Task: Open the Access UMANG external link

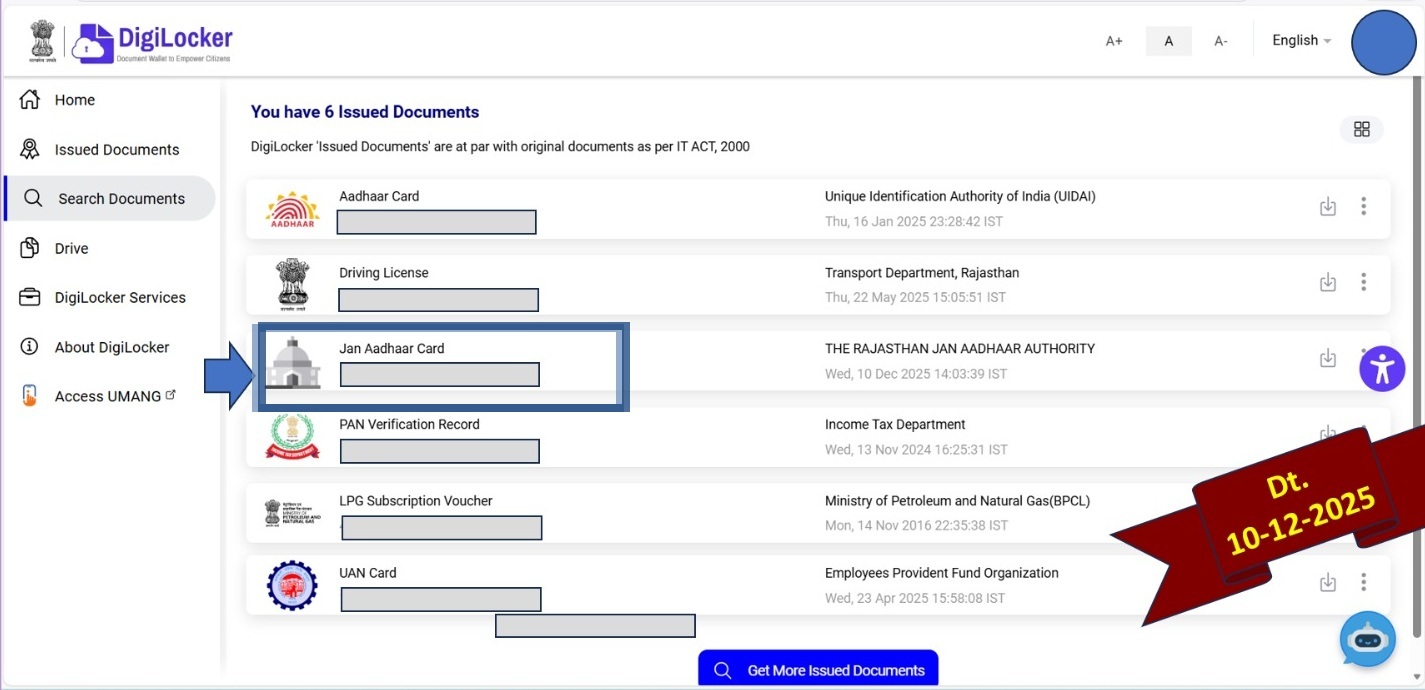Action: [107, 396]
